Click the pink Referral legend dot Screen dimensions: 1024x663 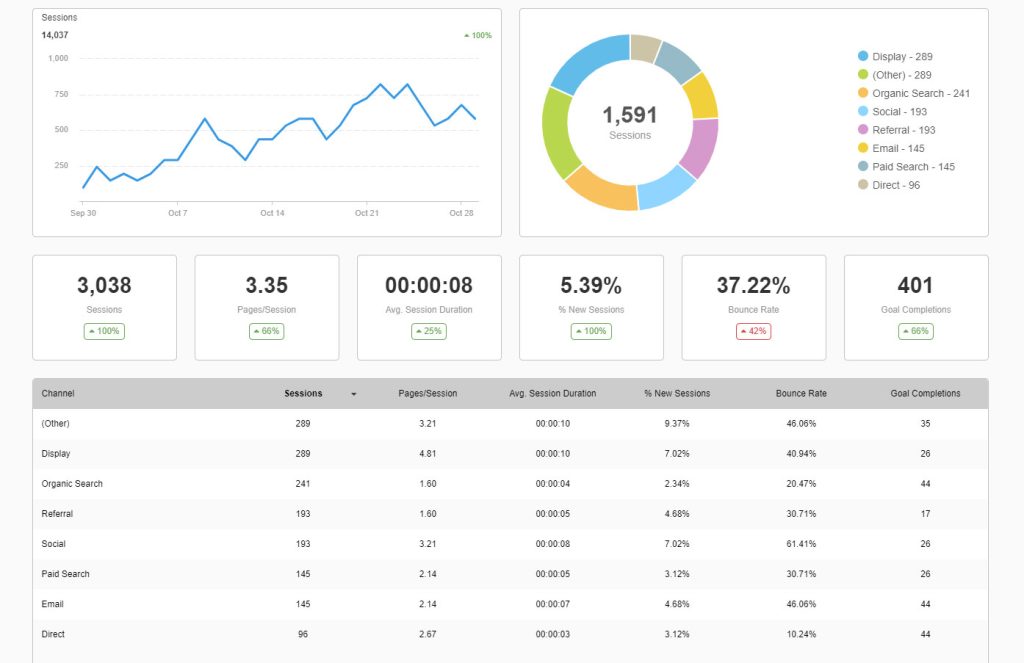coord(862,130)
